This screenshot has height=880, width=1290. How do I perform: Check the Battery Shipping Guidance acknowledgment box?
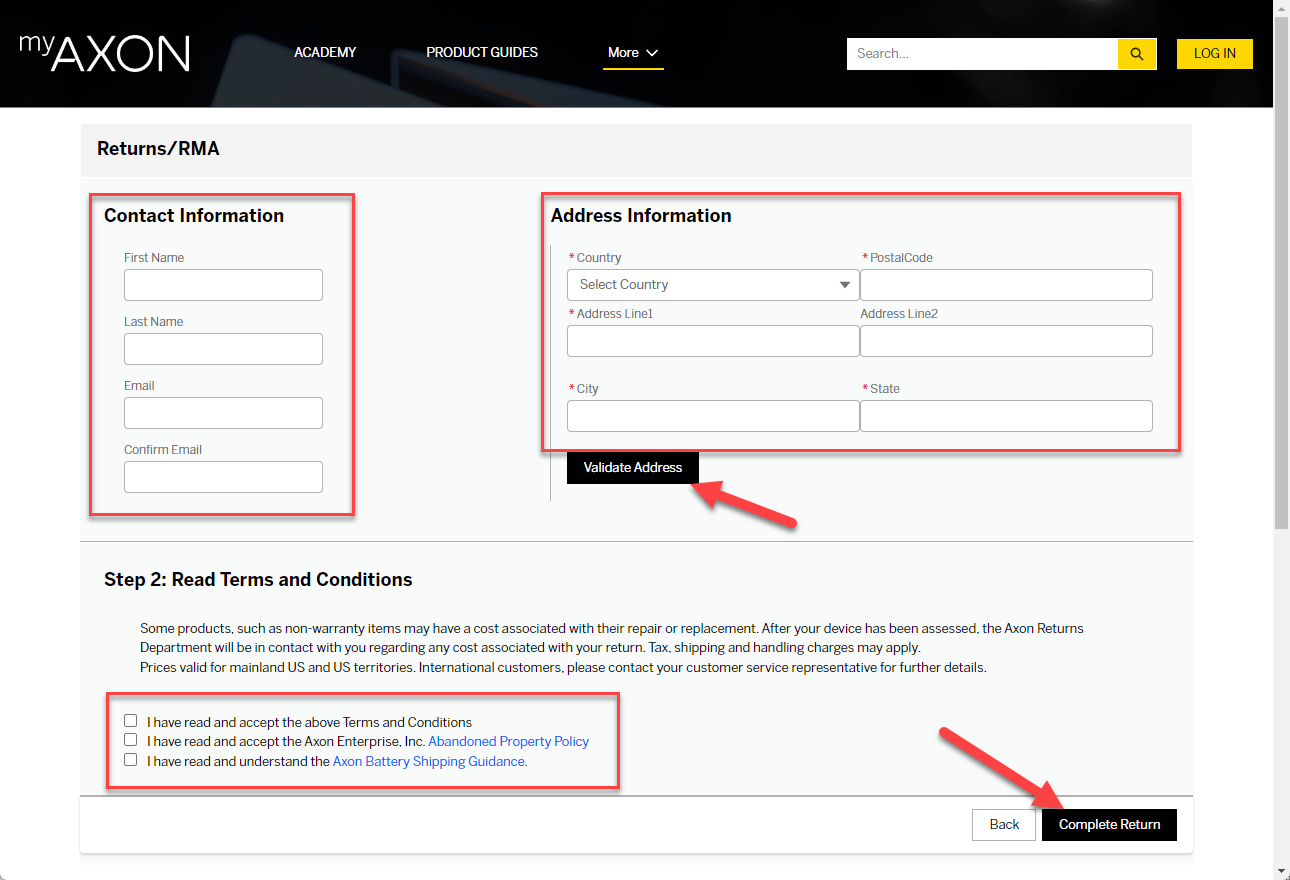tap(130, 759)
